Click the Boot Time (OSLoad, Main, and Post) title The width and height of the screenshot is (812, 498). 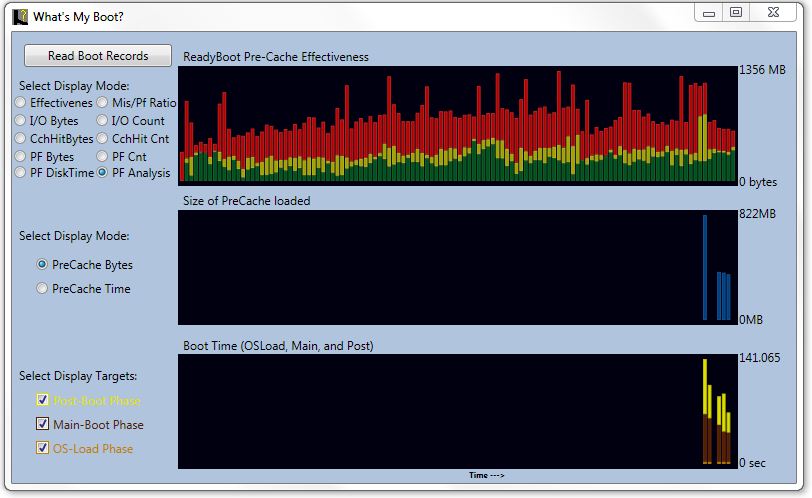coord(278,346)
